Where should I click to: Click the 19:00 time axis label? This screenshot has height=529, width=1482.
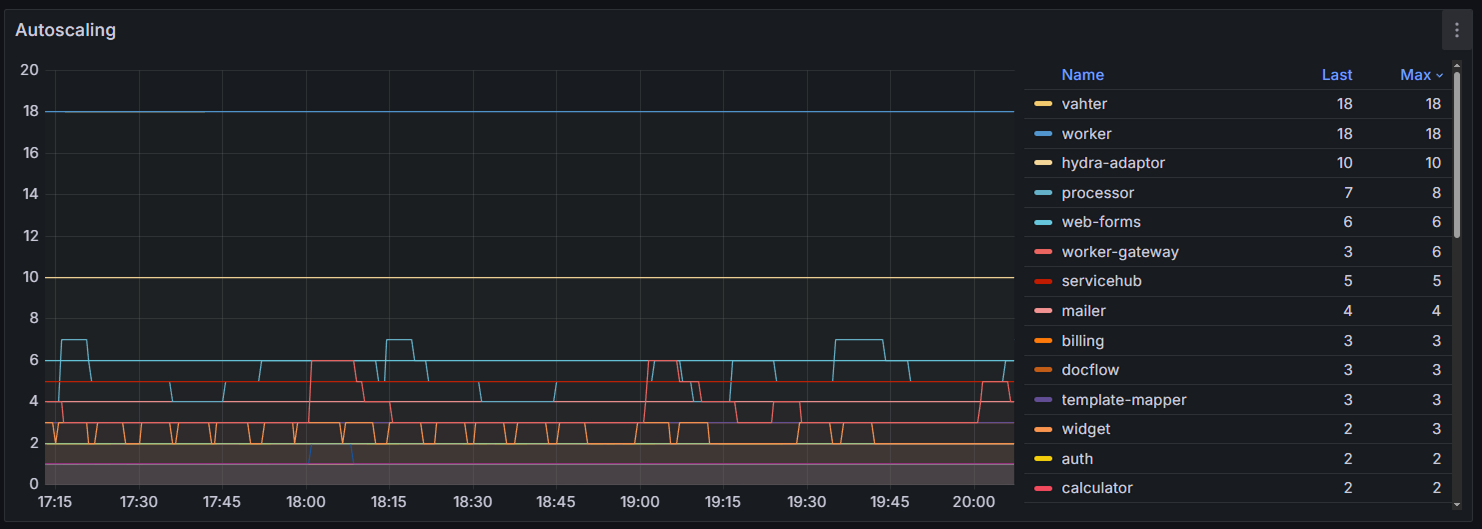(x=639, y=501)
